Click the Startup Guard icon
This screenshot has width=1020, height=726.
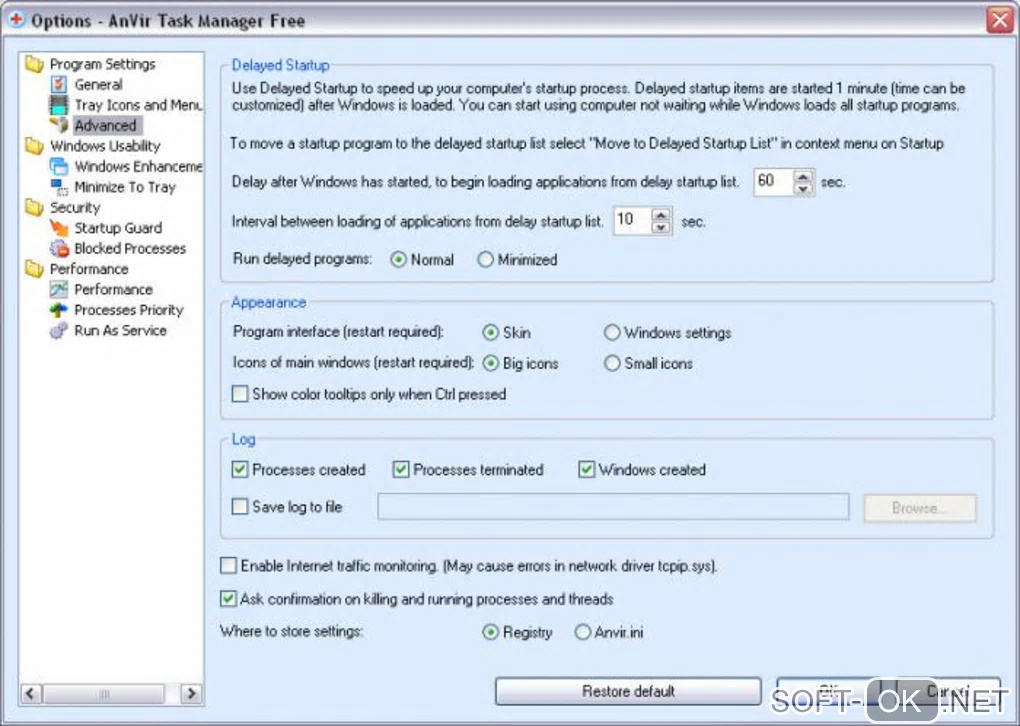[59, 228]
